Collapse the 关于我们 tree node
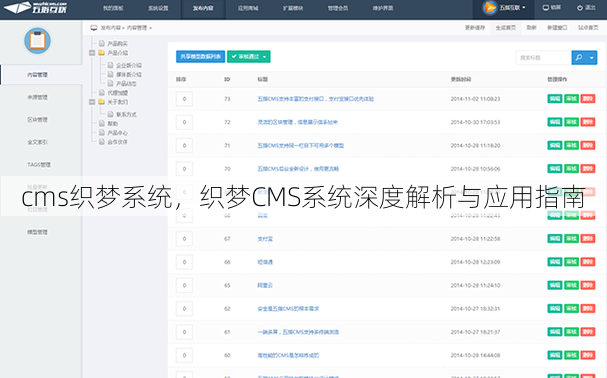The image size is (607, 378). [x=92, y=102]
